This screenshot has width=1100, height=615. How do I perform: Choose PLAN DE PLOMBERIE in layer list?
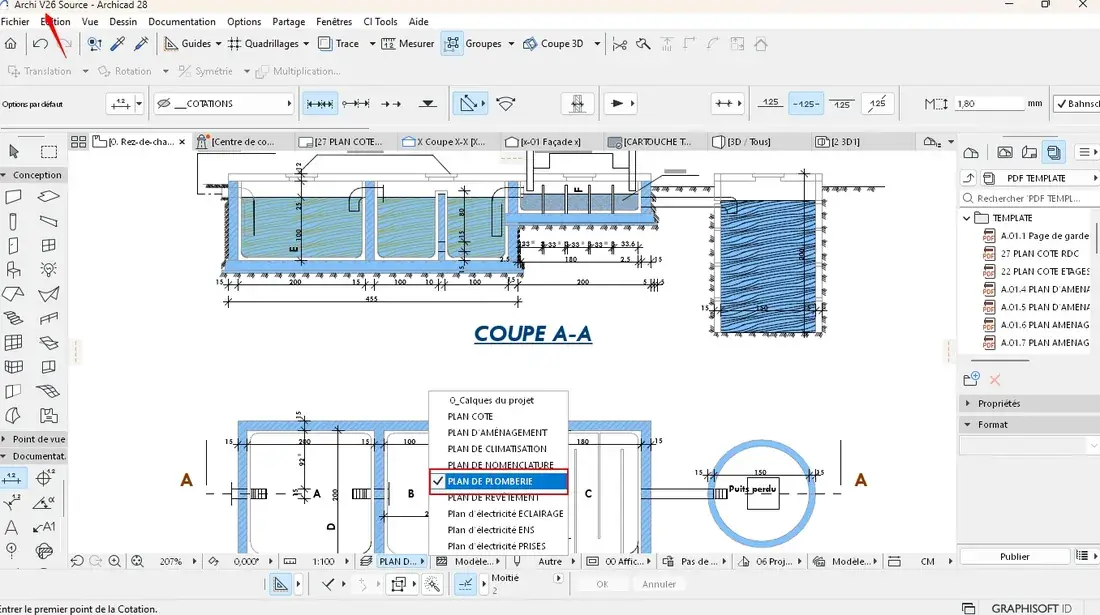(498, 482)
